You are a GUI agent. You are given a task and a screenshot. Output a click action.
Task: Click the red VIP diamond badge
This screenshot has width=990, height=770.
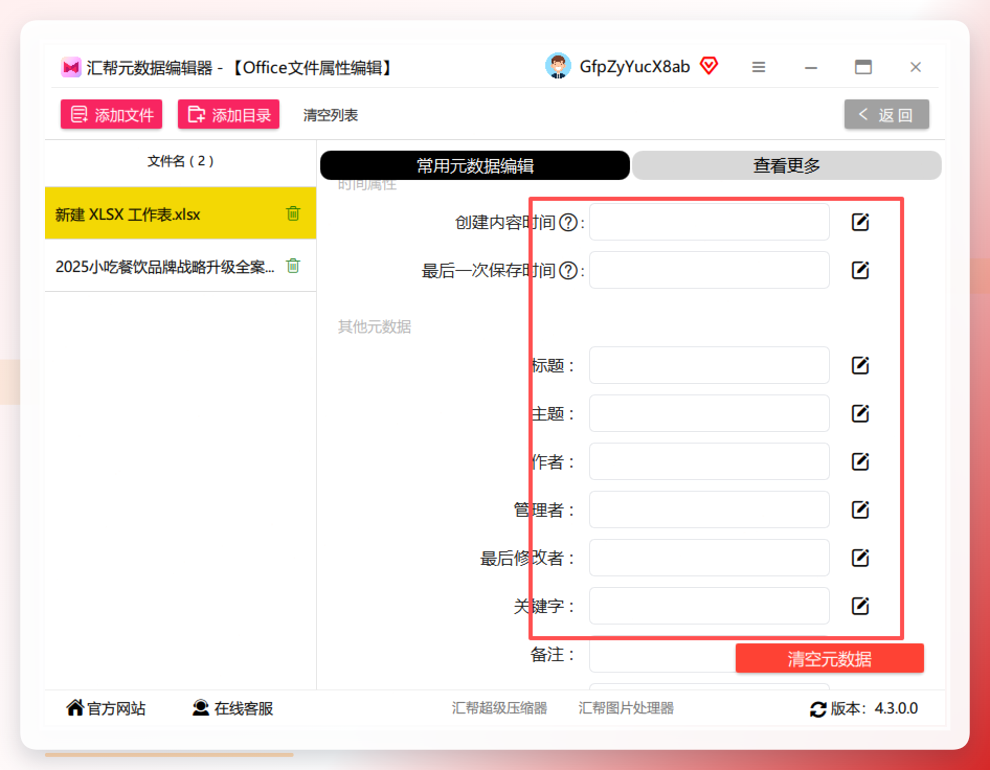709,66
